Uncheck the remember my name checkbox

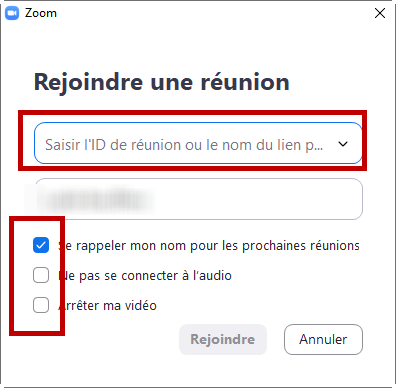click(x=41, y=245)
